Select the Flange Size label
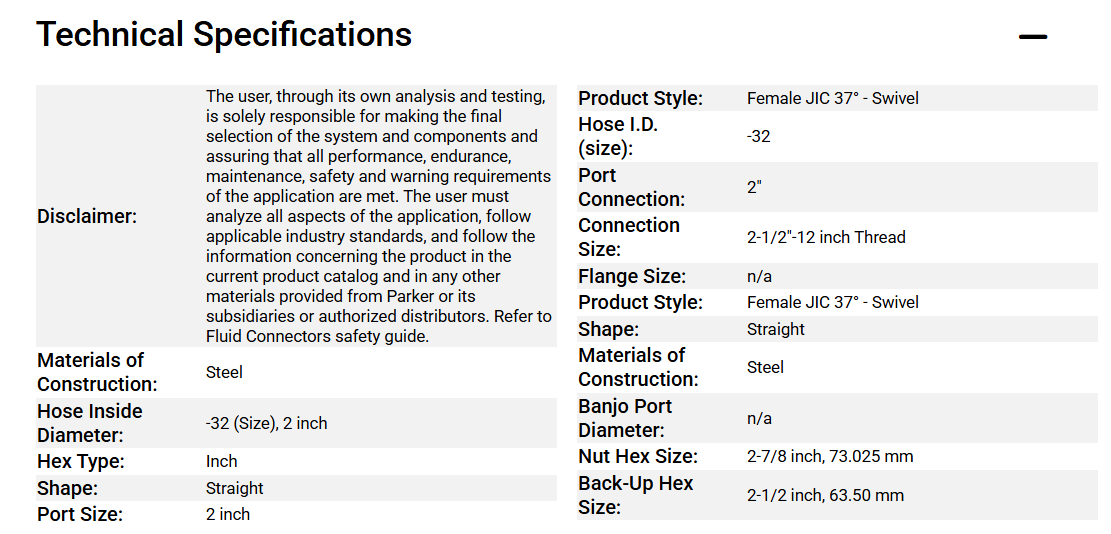This screenshot has width=1111, height=534. pos(632,276)
